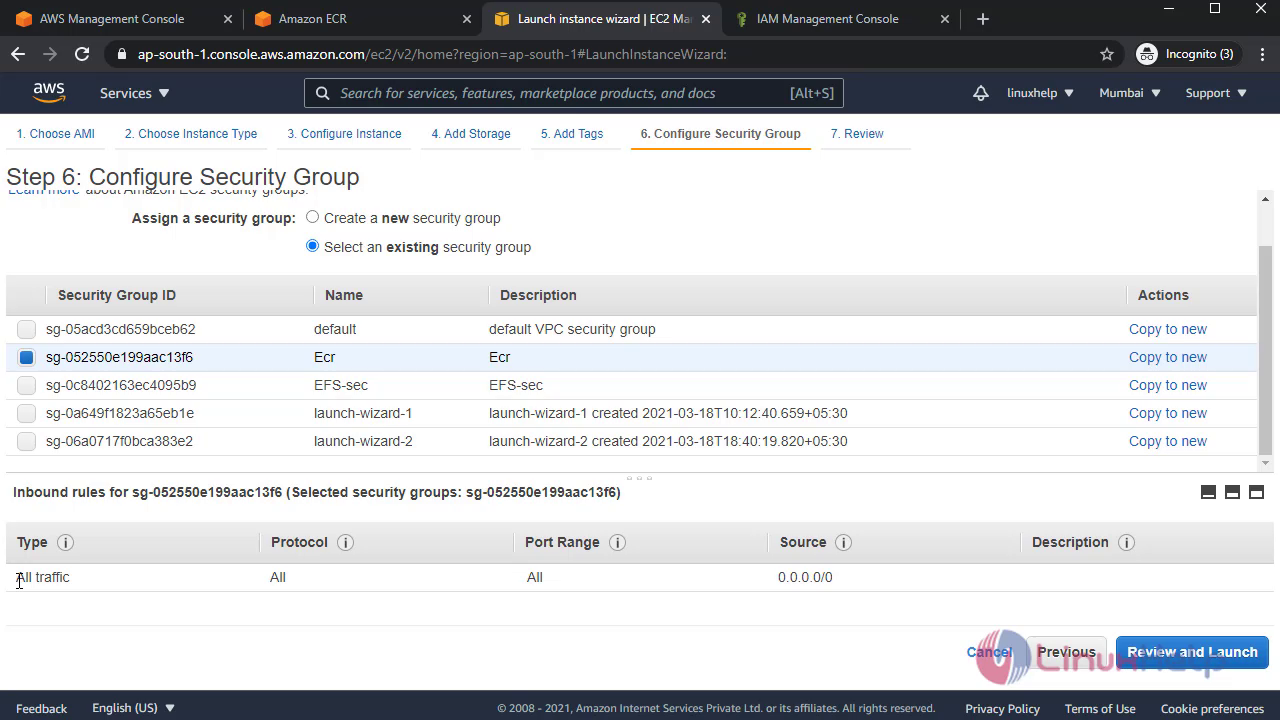Open the Feedback link in footer
The width and height of the screenshot is (1280, 720).
(41, 708)
